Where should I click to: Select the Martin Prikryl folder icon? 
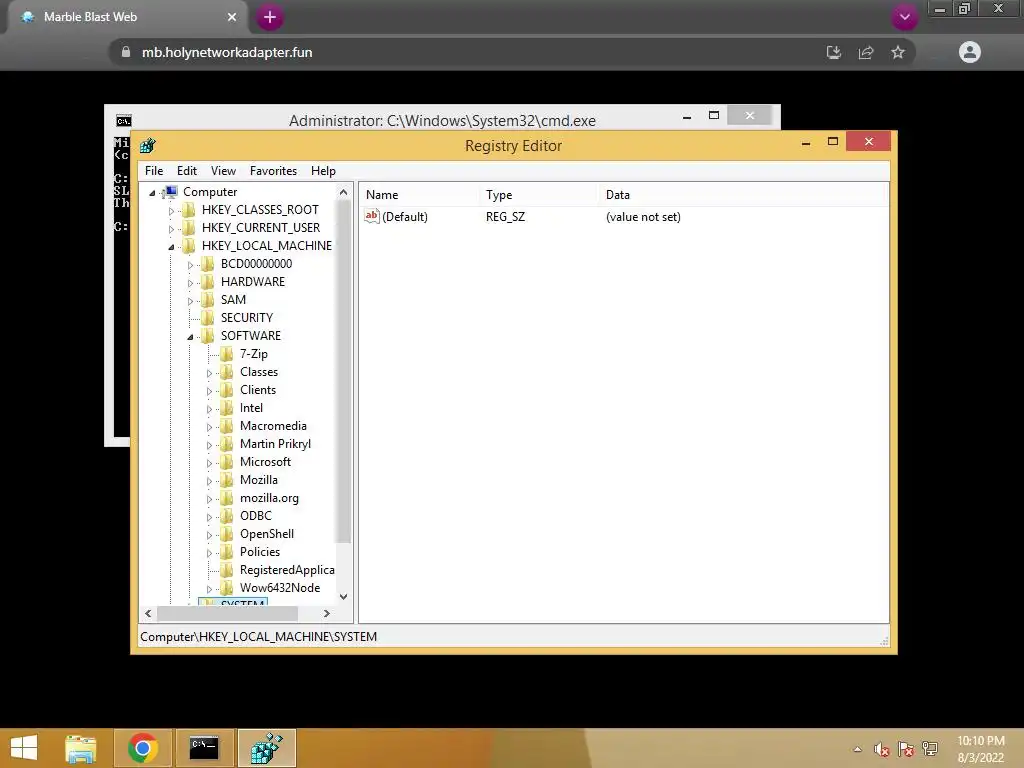point(227,444)
